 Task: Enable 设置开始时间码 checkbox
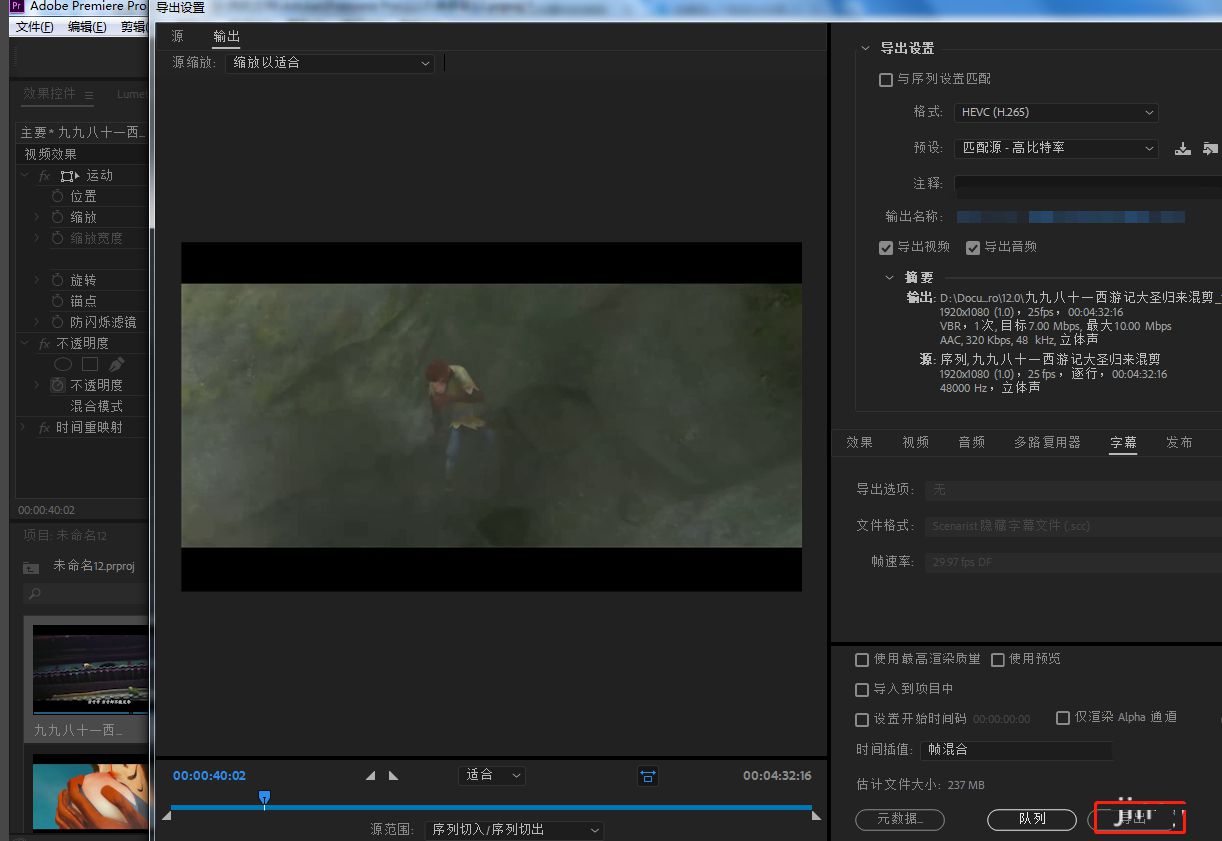862,719
